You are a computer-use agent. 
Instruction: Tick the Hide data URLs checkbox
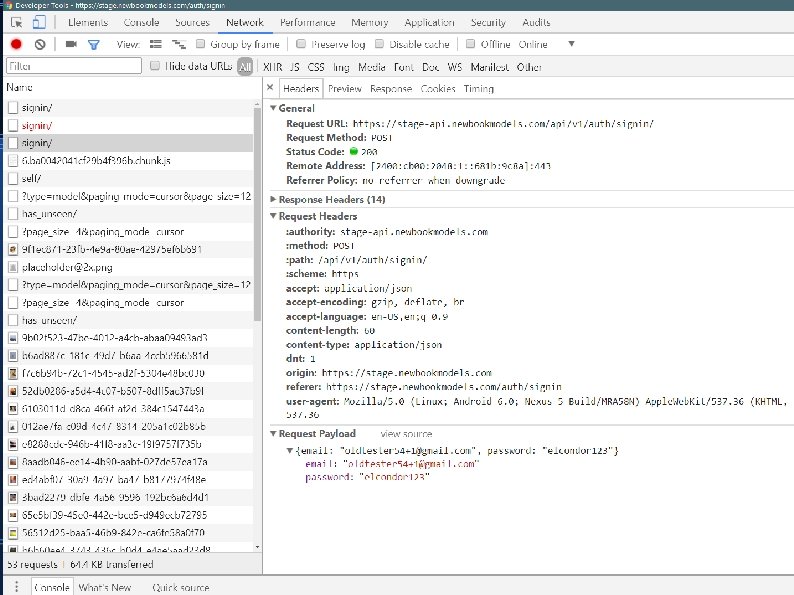pos(155,67)
